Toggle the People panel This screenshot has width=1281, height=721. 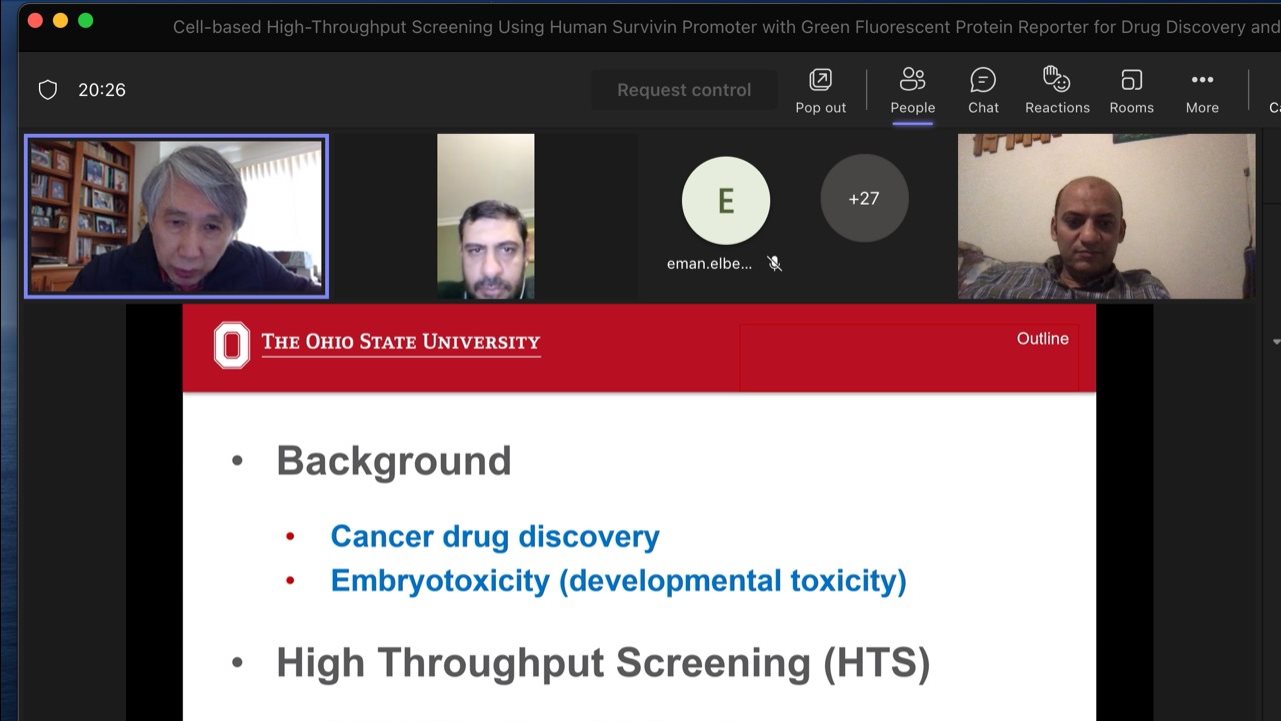pyautogui.click(x=912, y=90)
